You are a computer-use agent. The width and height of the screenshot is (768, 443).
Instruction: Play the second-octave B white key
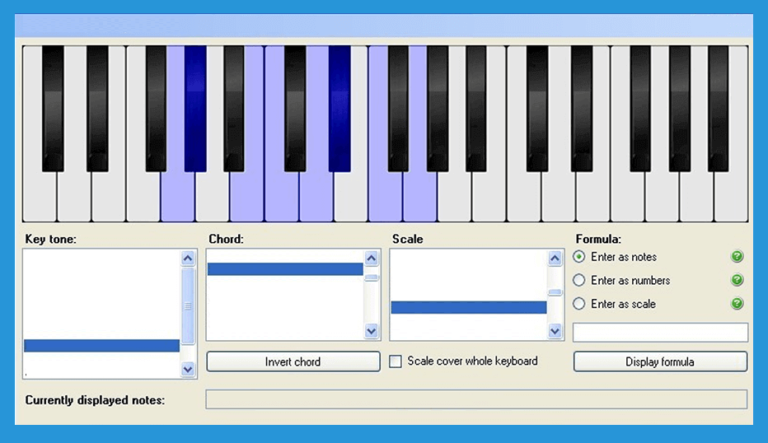pos(489,196)
